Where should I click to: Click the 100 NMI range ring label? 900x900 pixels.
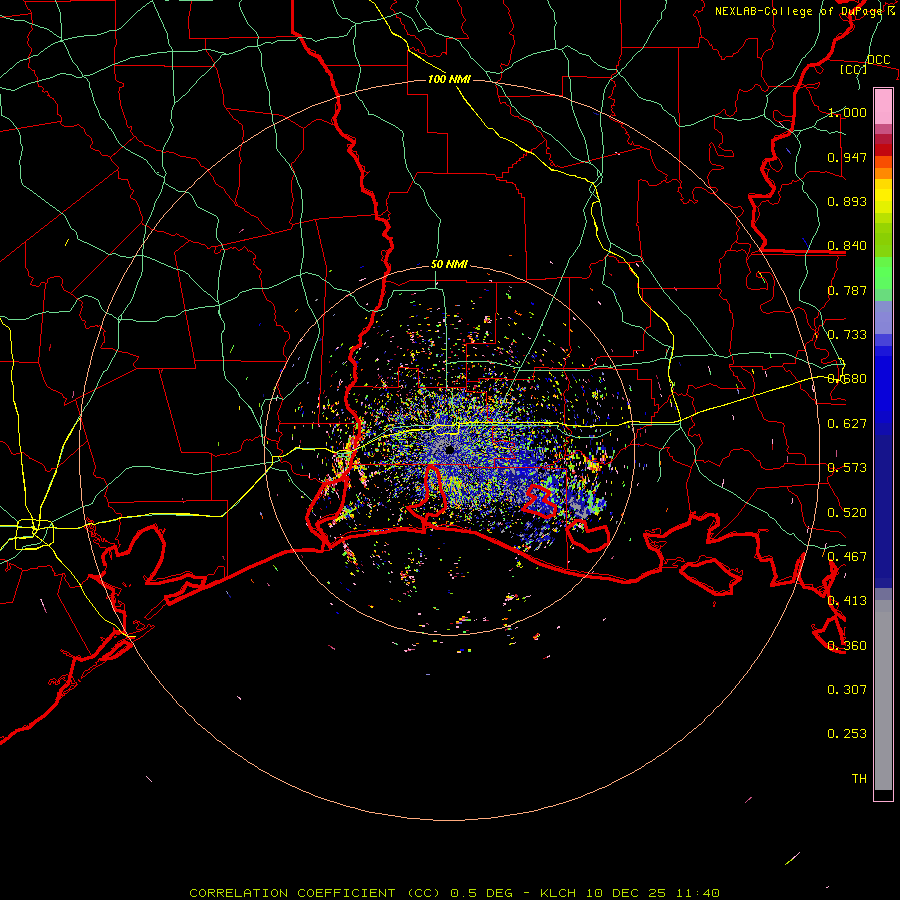449,79
